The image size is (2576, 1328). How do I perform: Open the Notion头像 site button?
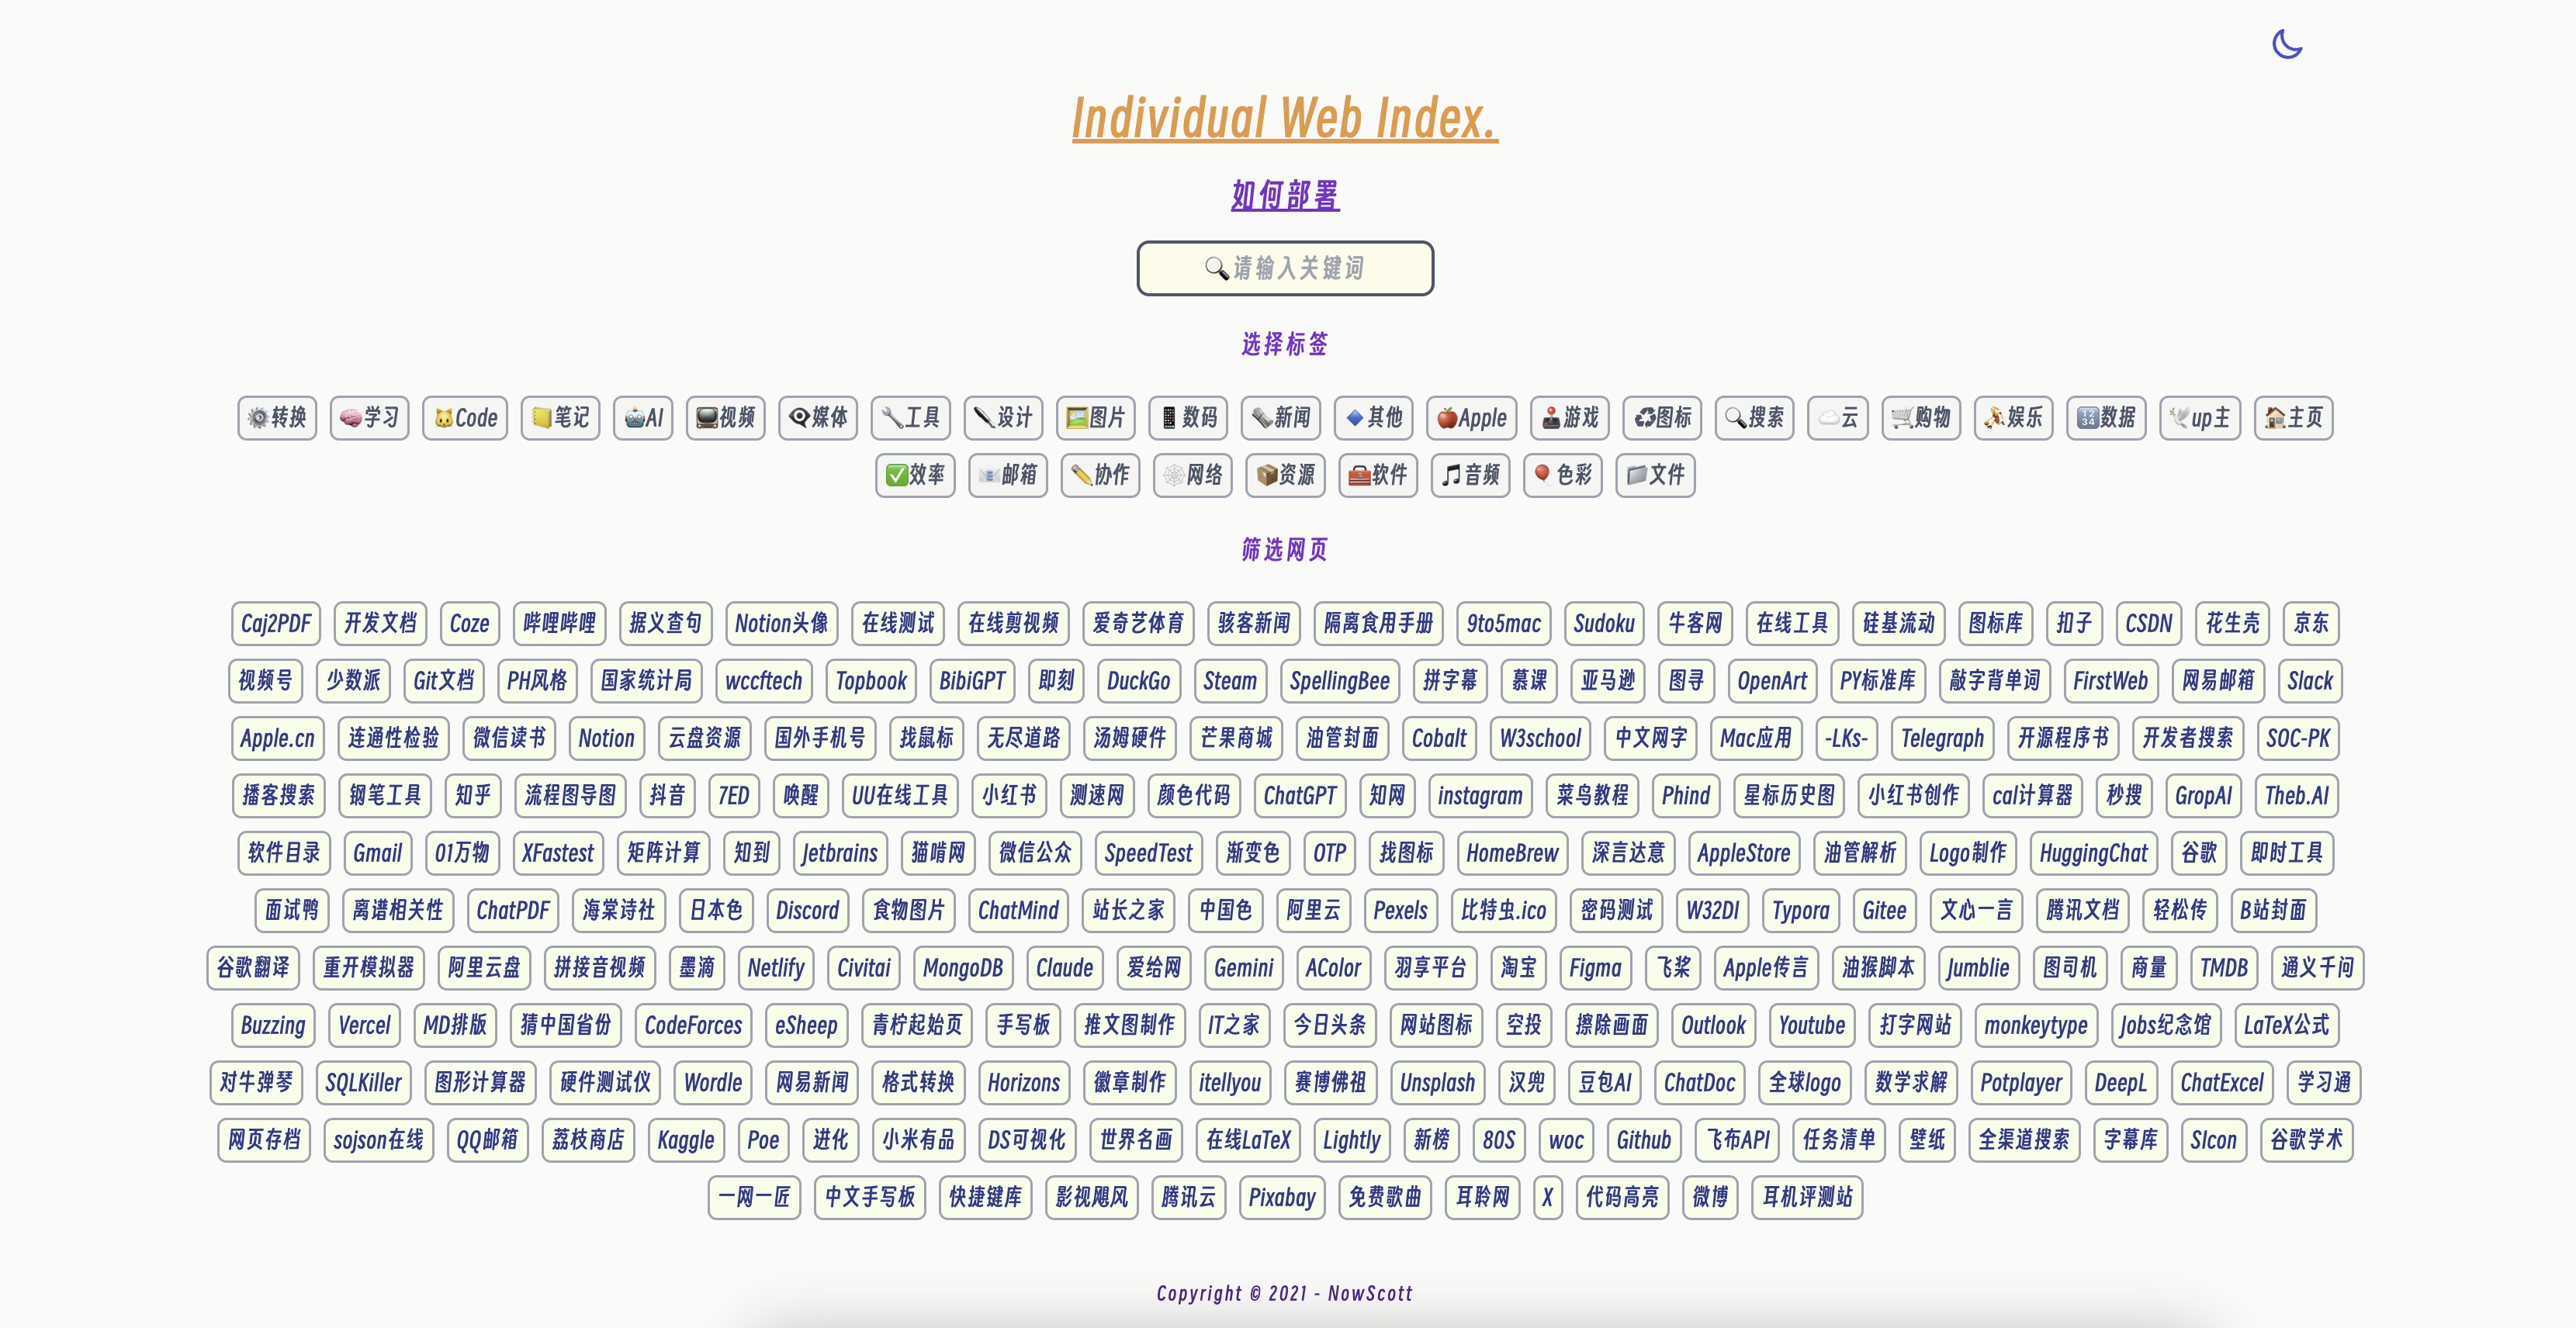(782, 624)
